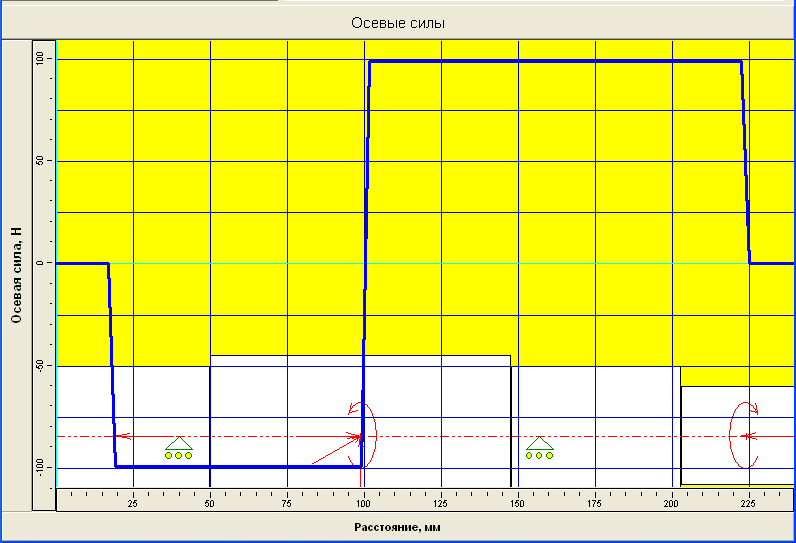The image size is (796, 543).
Task: Click the 125 tick on the horizontal axis
Action: coord(440,503)
